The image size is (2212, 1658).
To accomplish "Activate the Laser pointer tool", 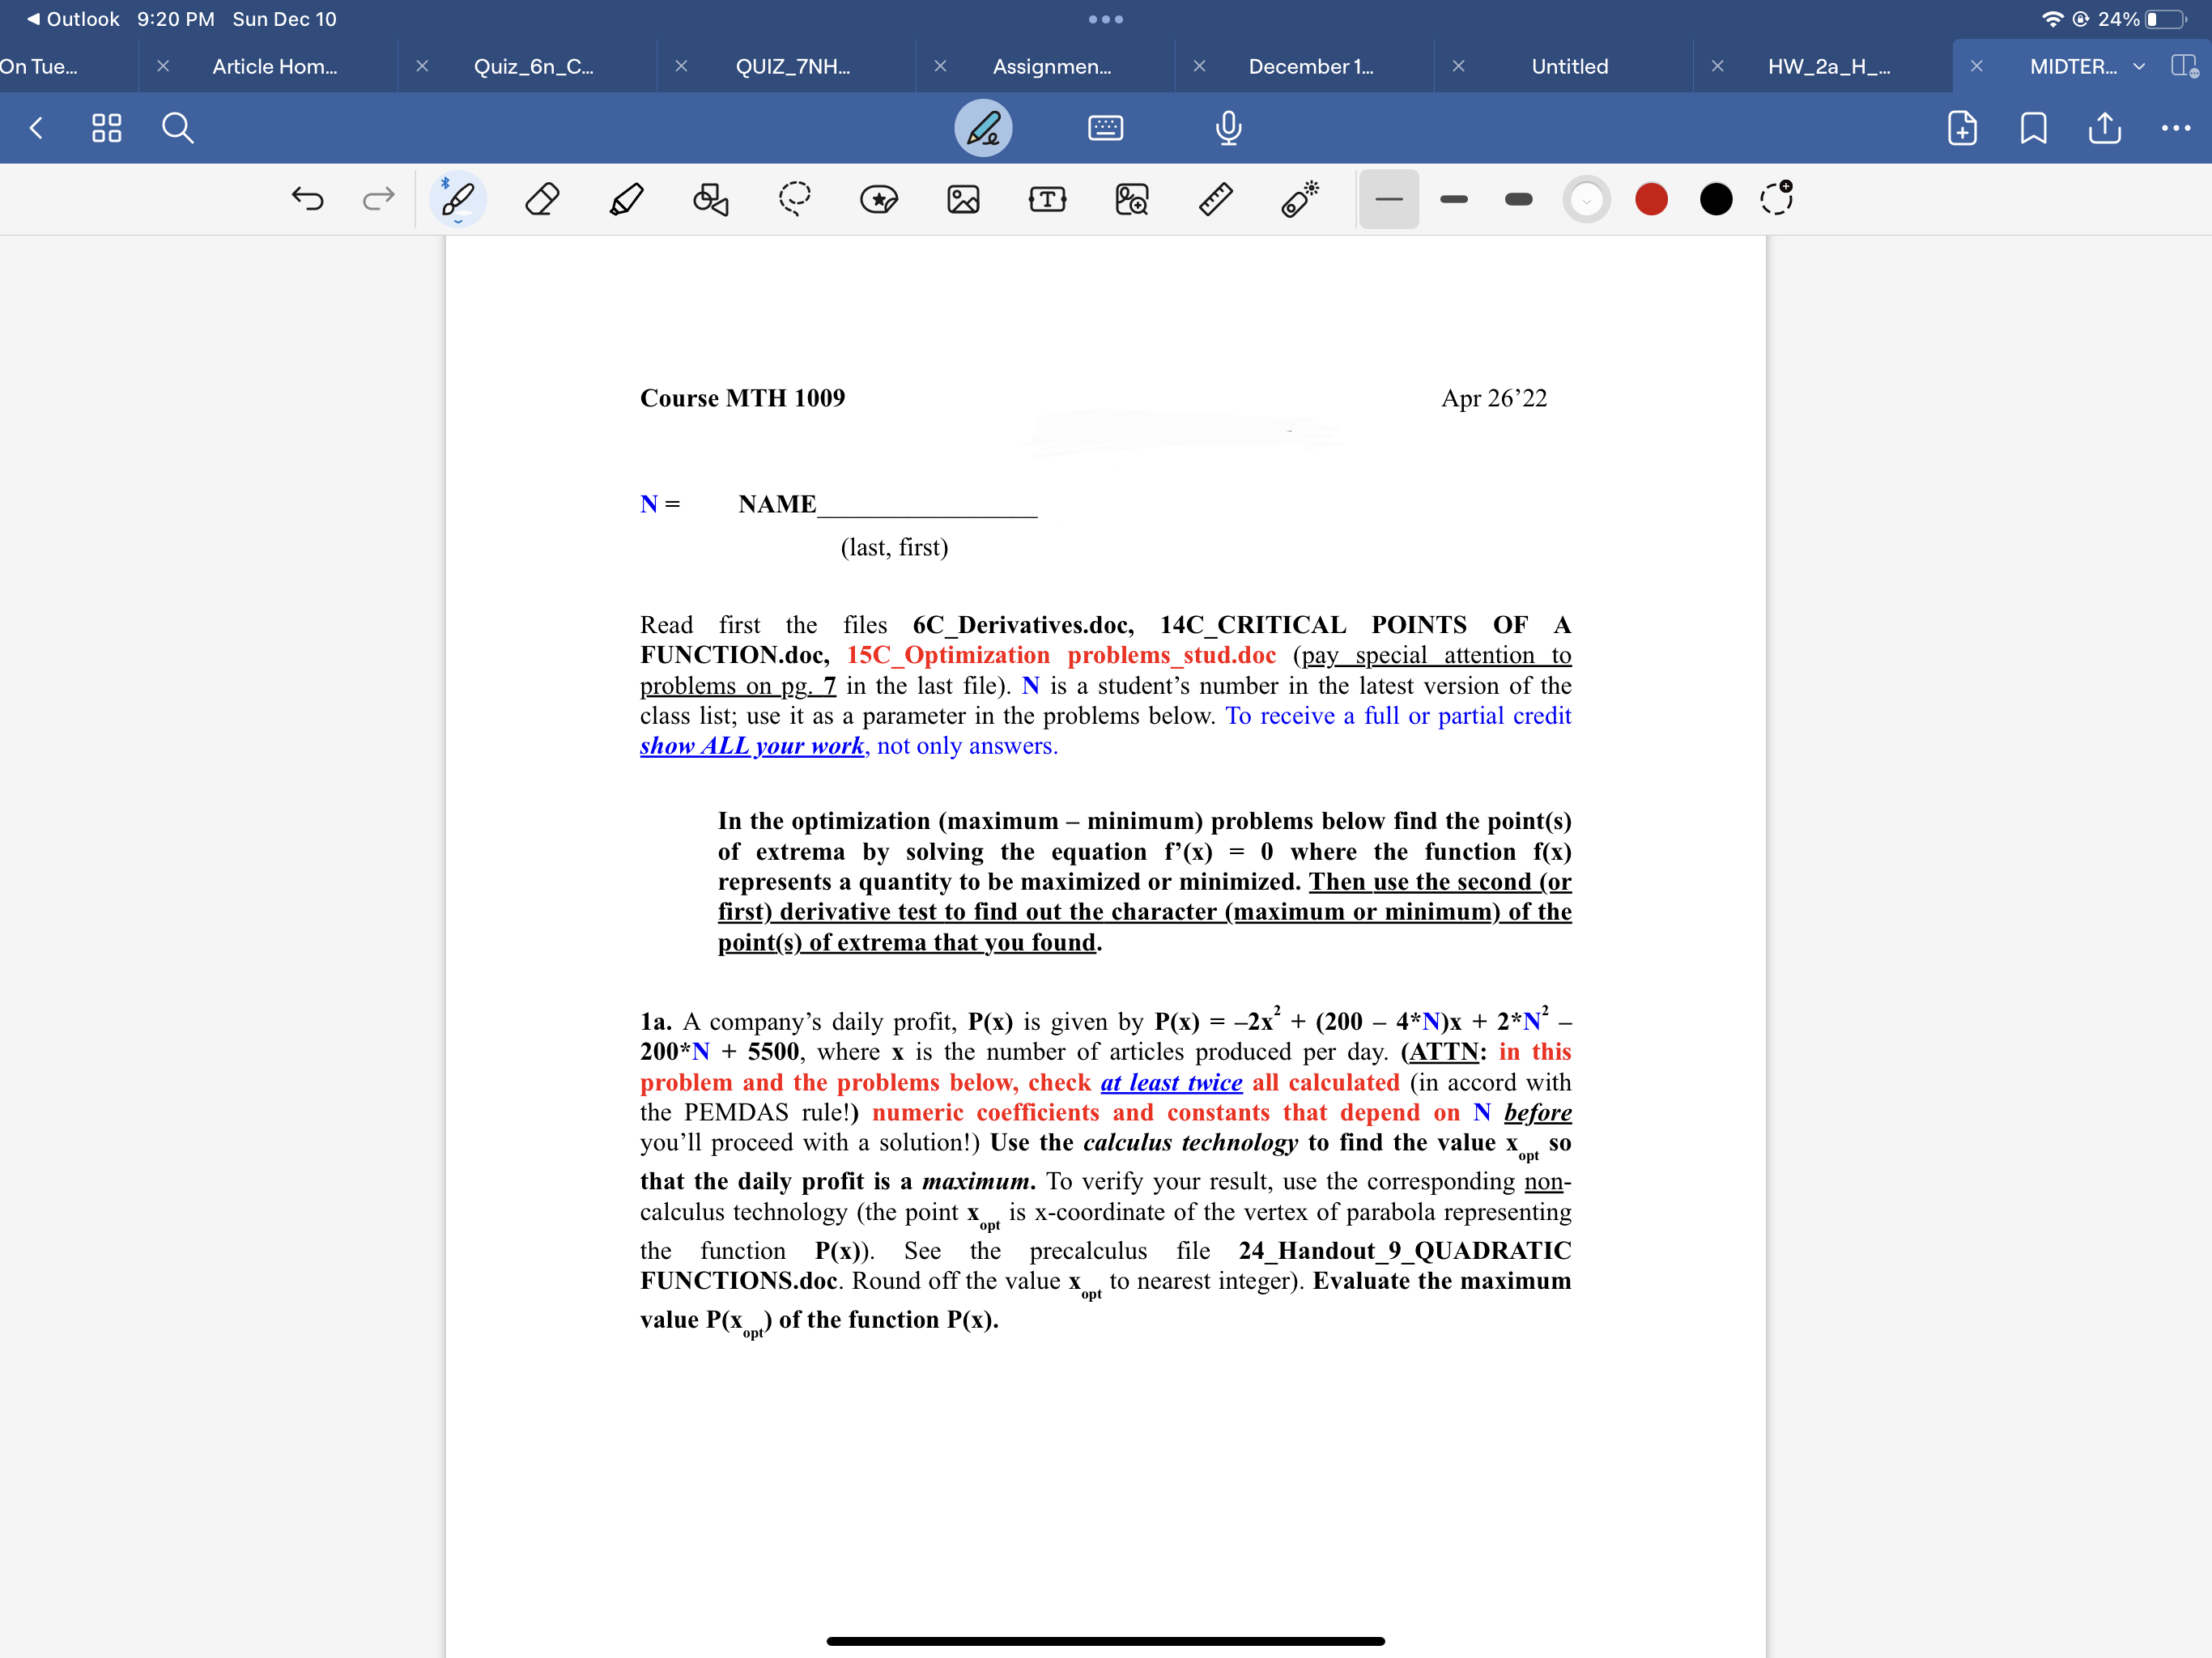I will tap(1299, 199).
